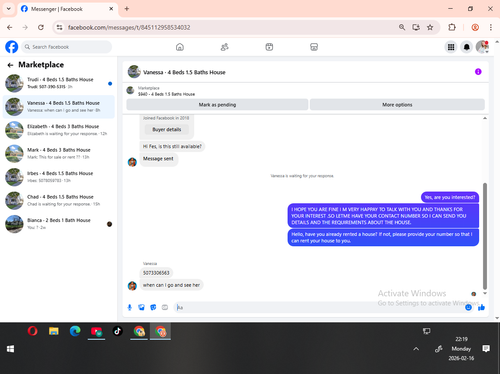The image size is (500, 374).
Task: Click the 'Yes, are you interested?' message bubble
Action: pos(450,197)
